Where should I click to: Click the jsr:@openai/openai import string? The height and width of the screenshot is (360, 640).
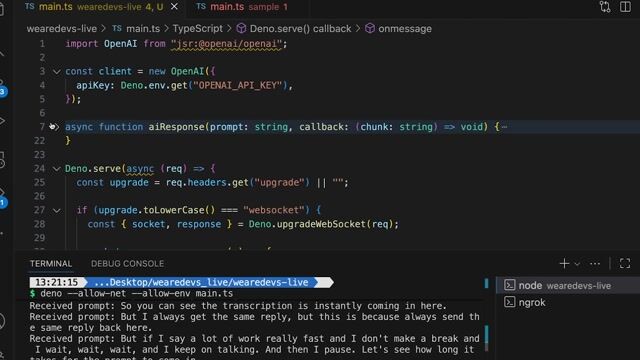coord(227,44)
